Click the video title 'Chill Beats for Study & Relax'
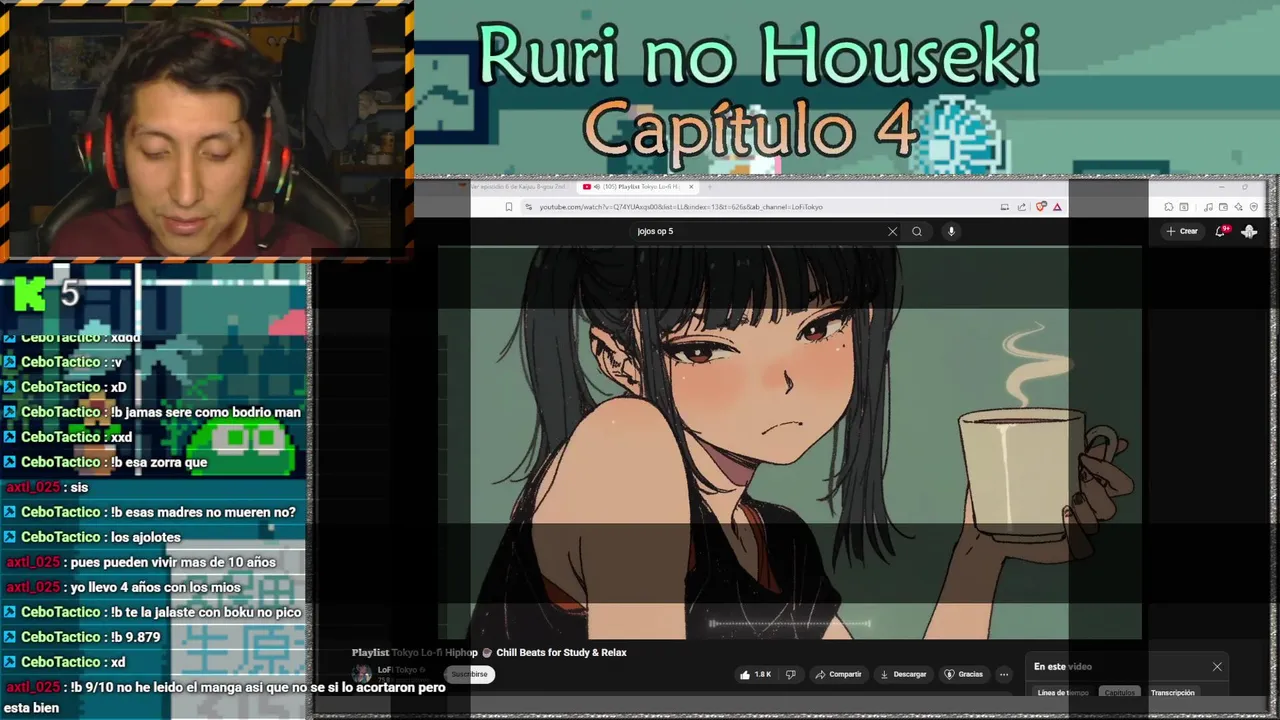The width and height of the screenshot is (1280, 720). pyautogui.click(x=562, y=652)
